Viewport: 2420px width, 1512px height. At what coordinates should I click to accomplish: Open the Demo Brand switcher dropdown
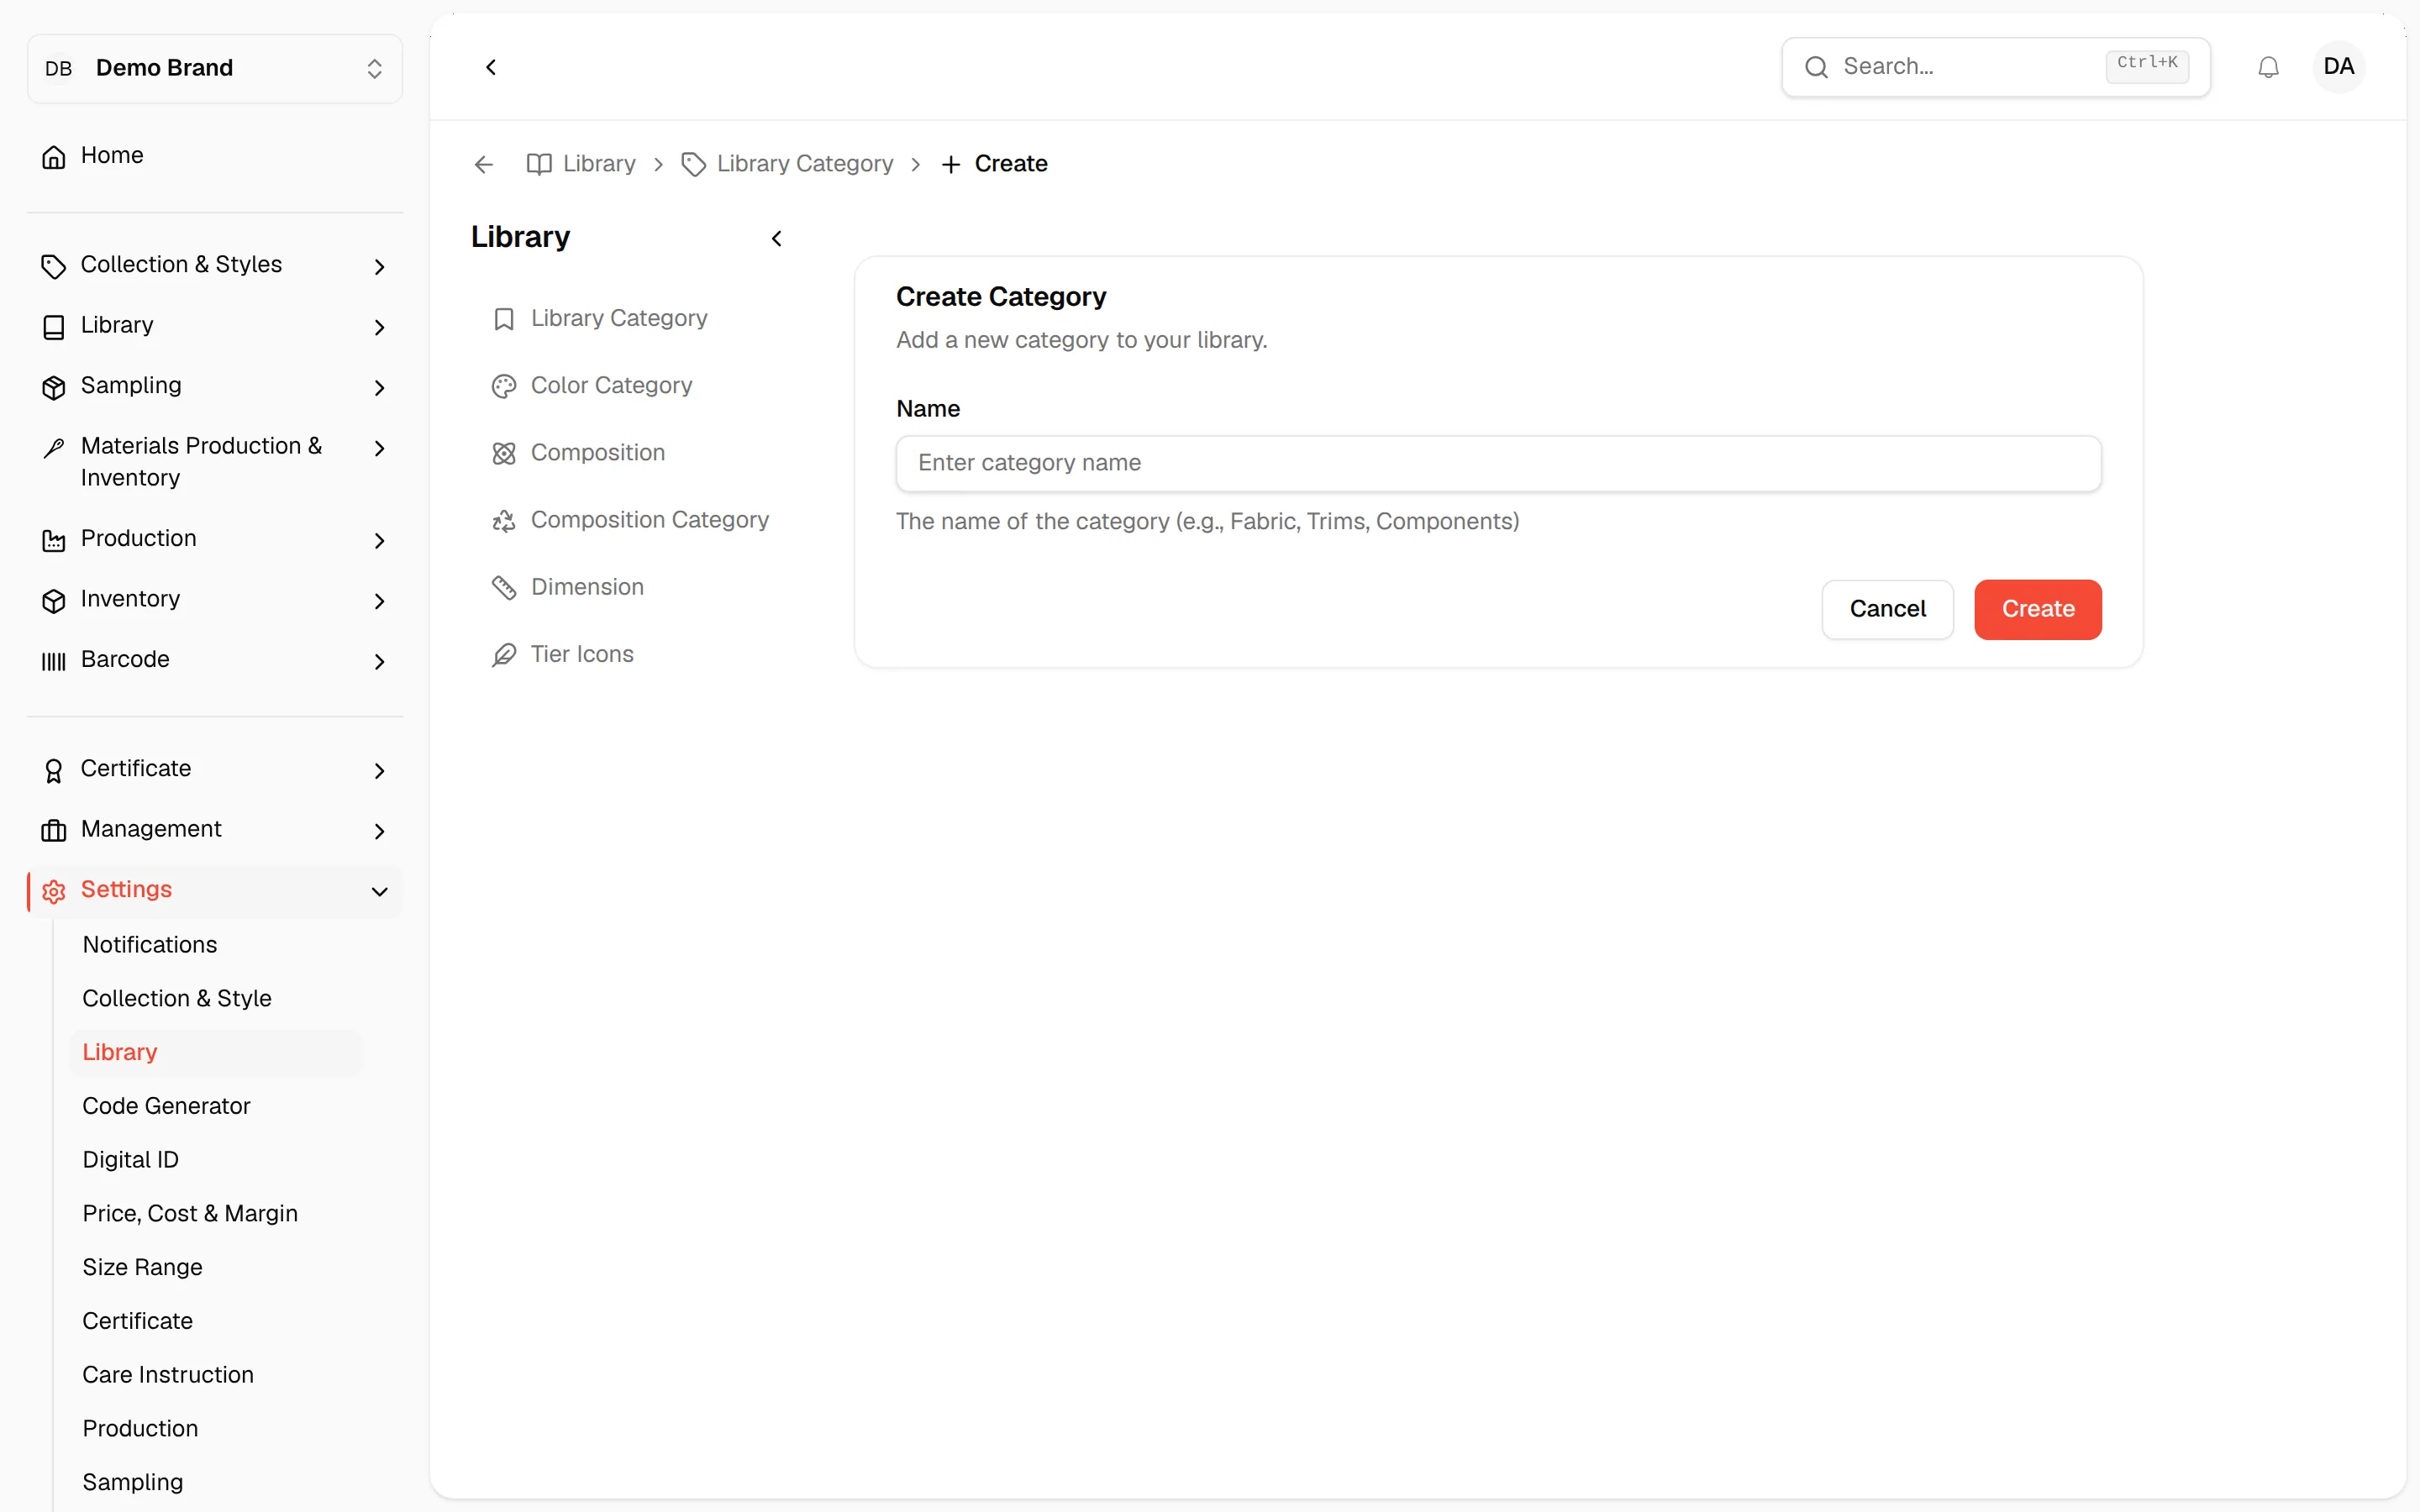click(x=215, y=68)
